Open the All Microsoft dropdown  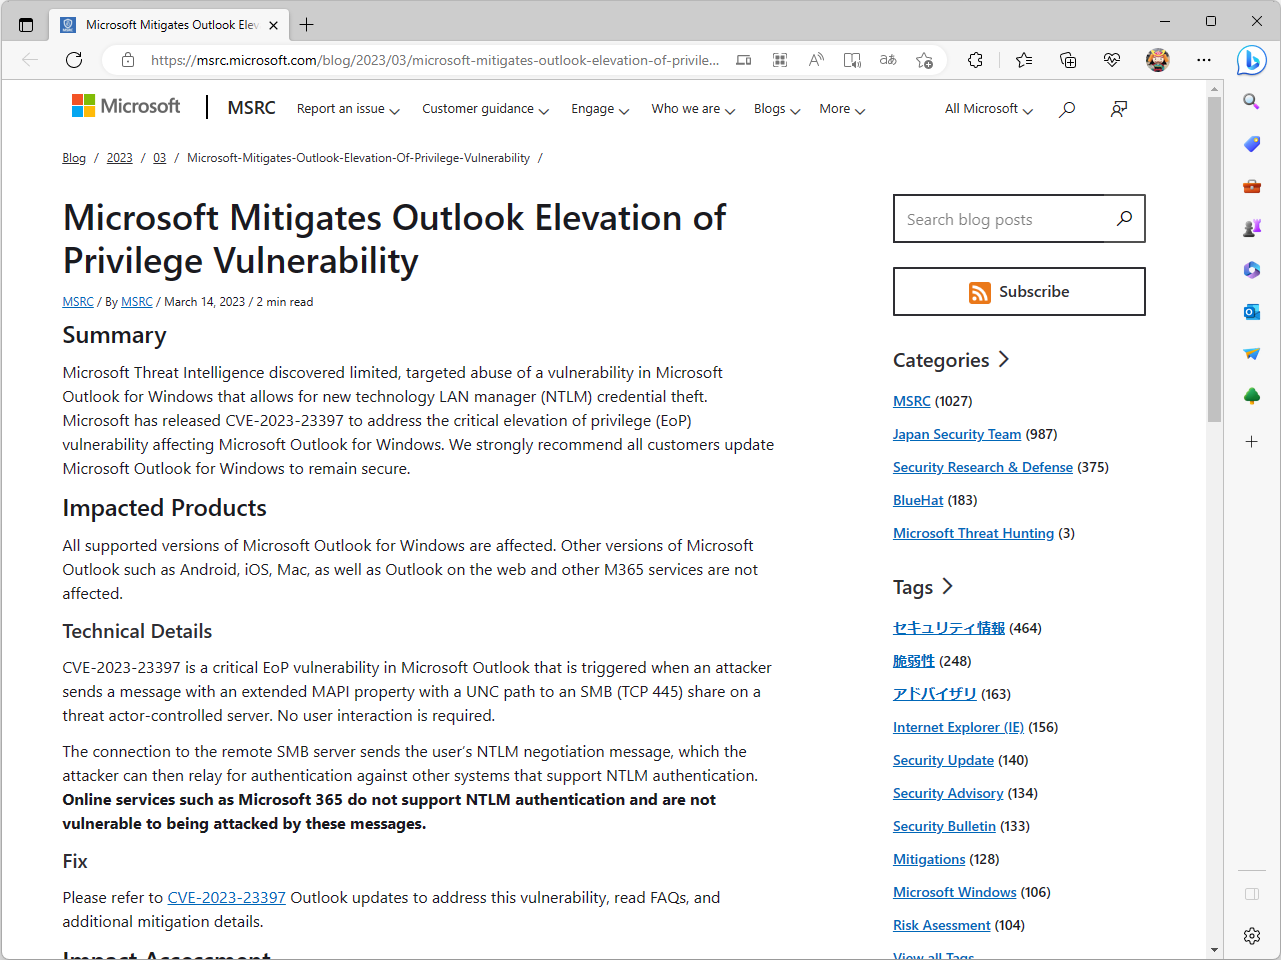988,108
